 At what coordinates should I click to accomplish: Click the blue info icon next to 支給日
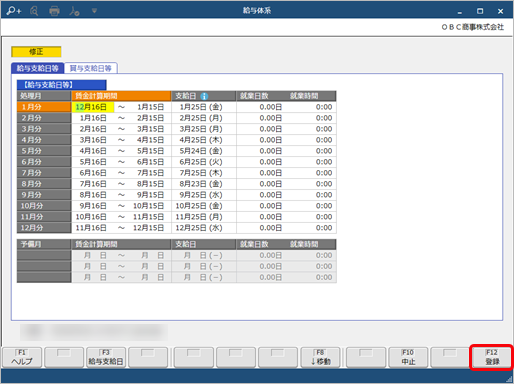(204, 96)
